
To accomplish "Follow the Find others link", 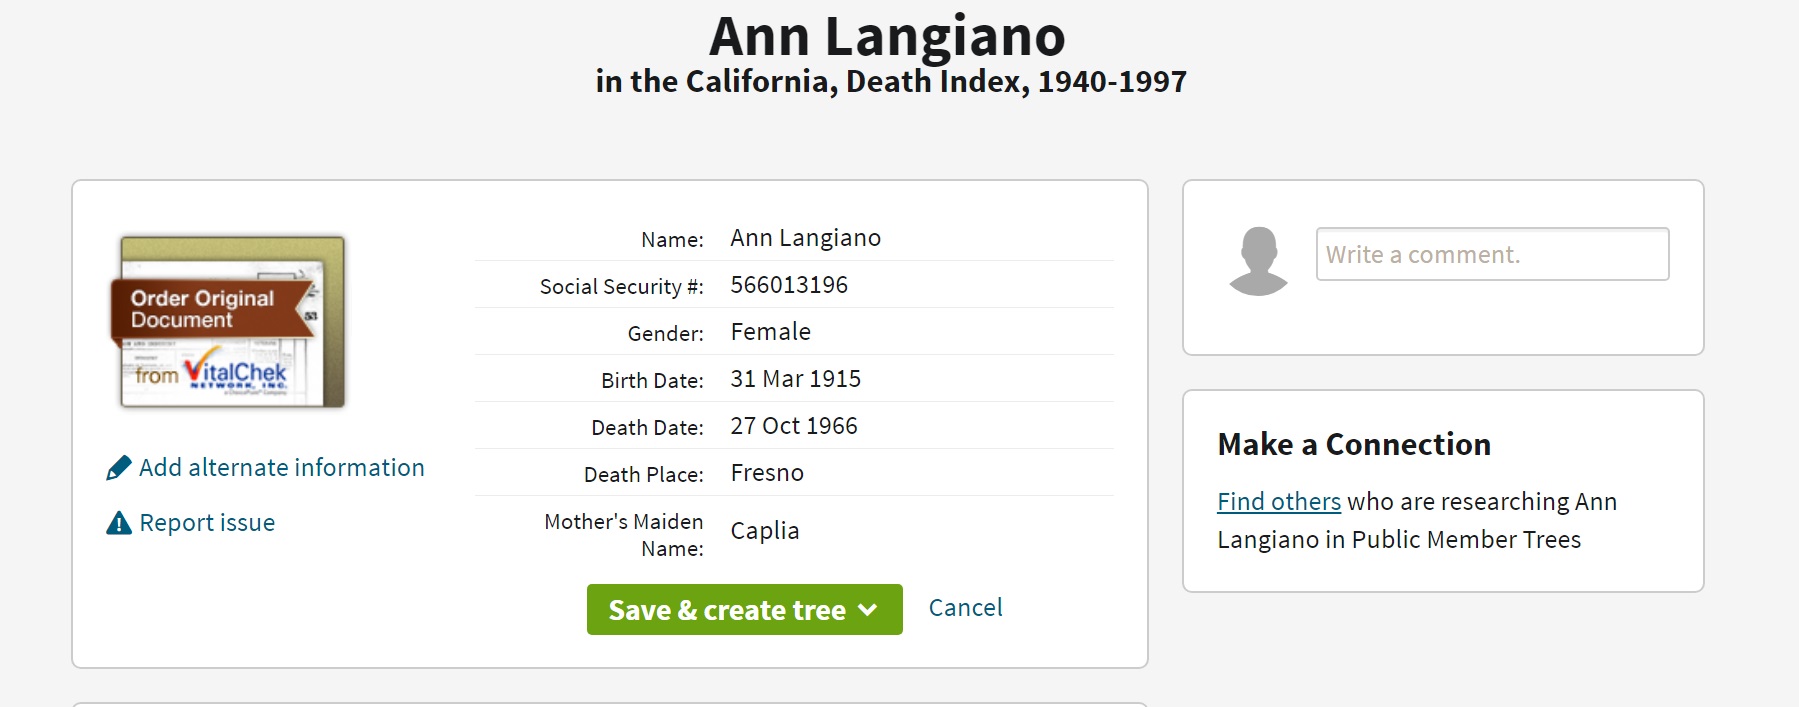I will click(1278, 502).
